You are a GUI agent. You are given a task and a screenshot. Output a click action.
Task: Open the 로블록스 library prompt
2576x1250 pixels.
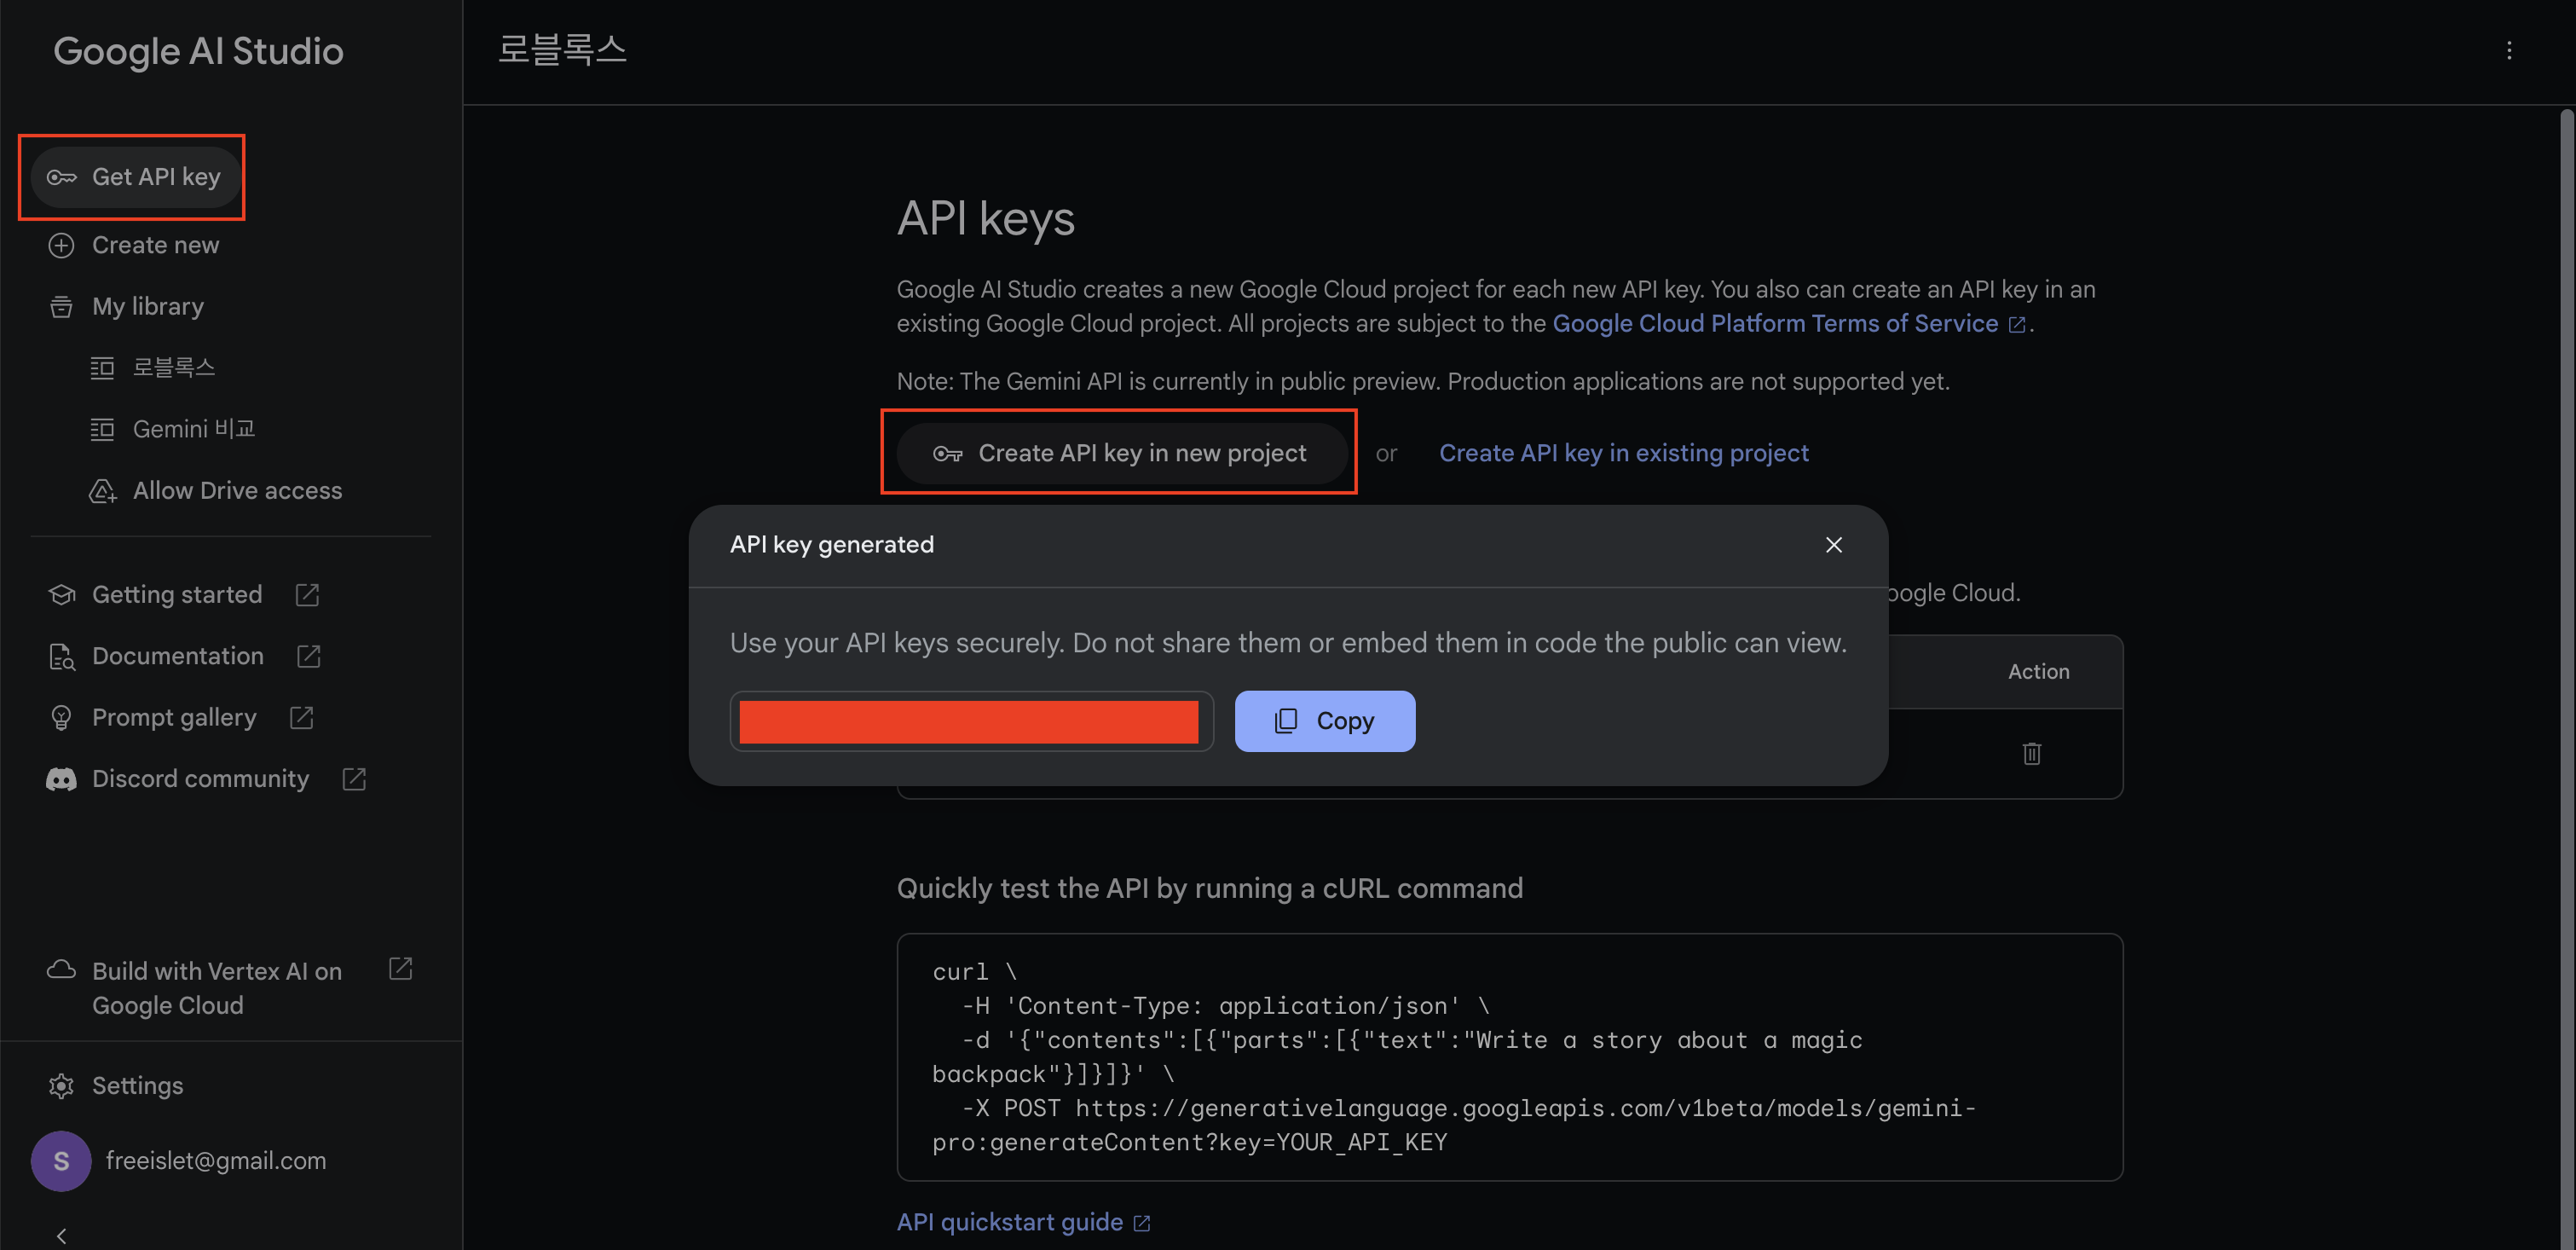[x=173, y=368]
